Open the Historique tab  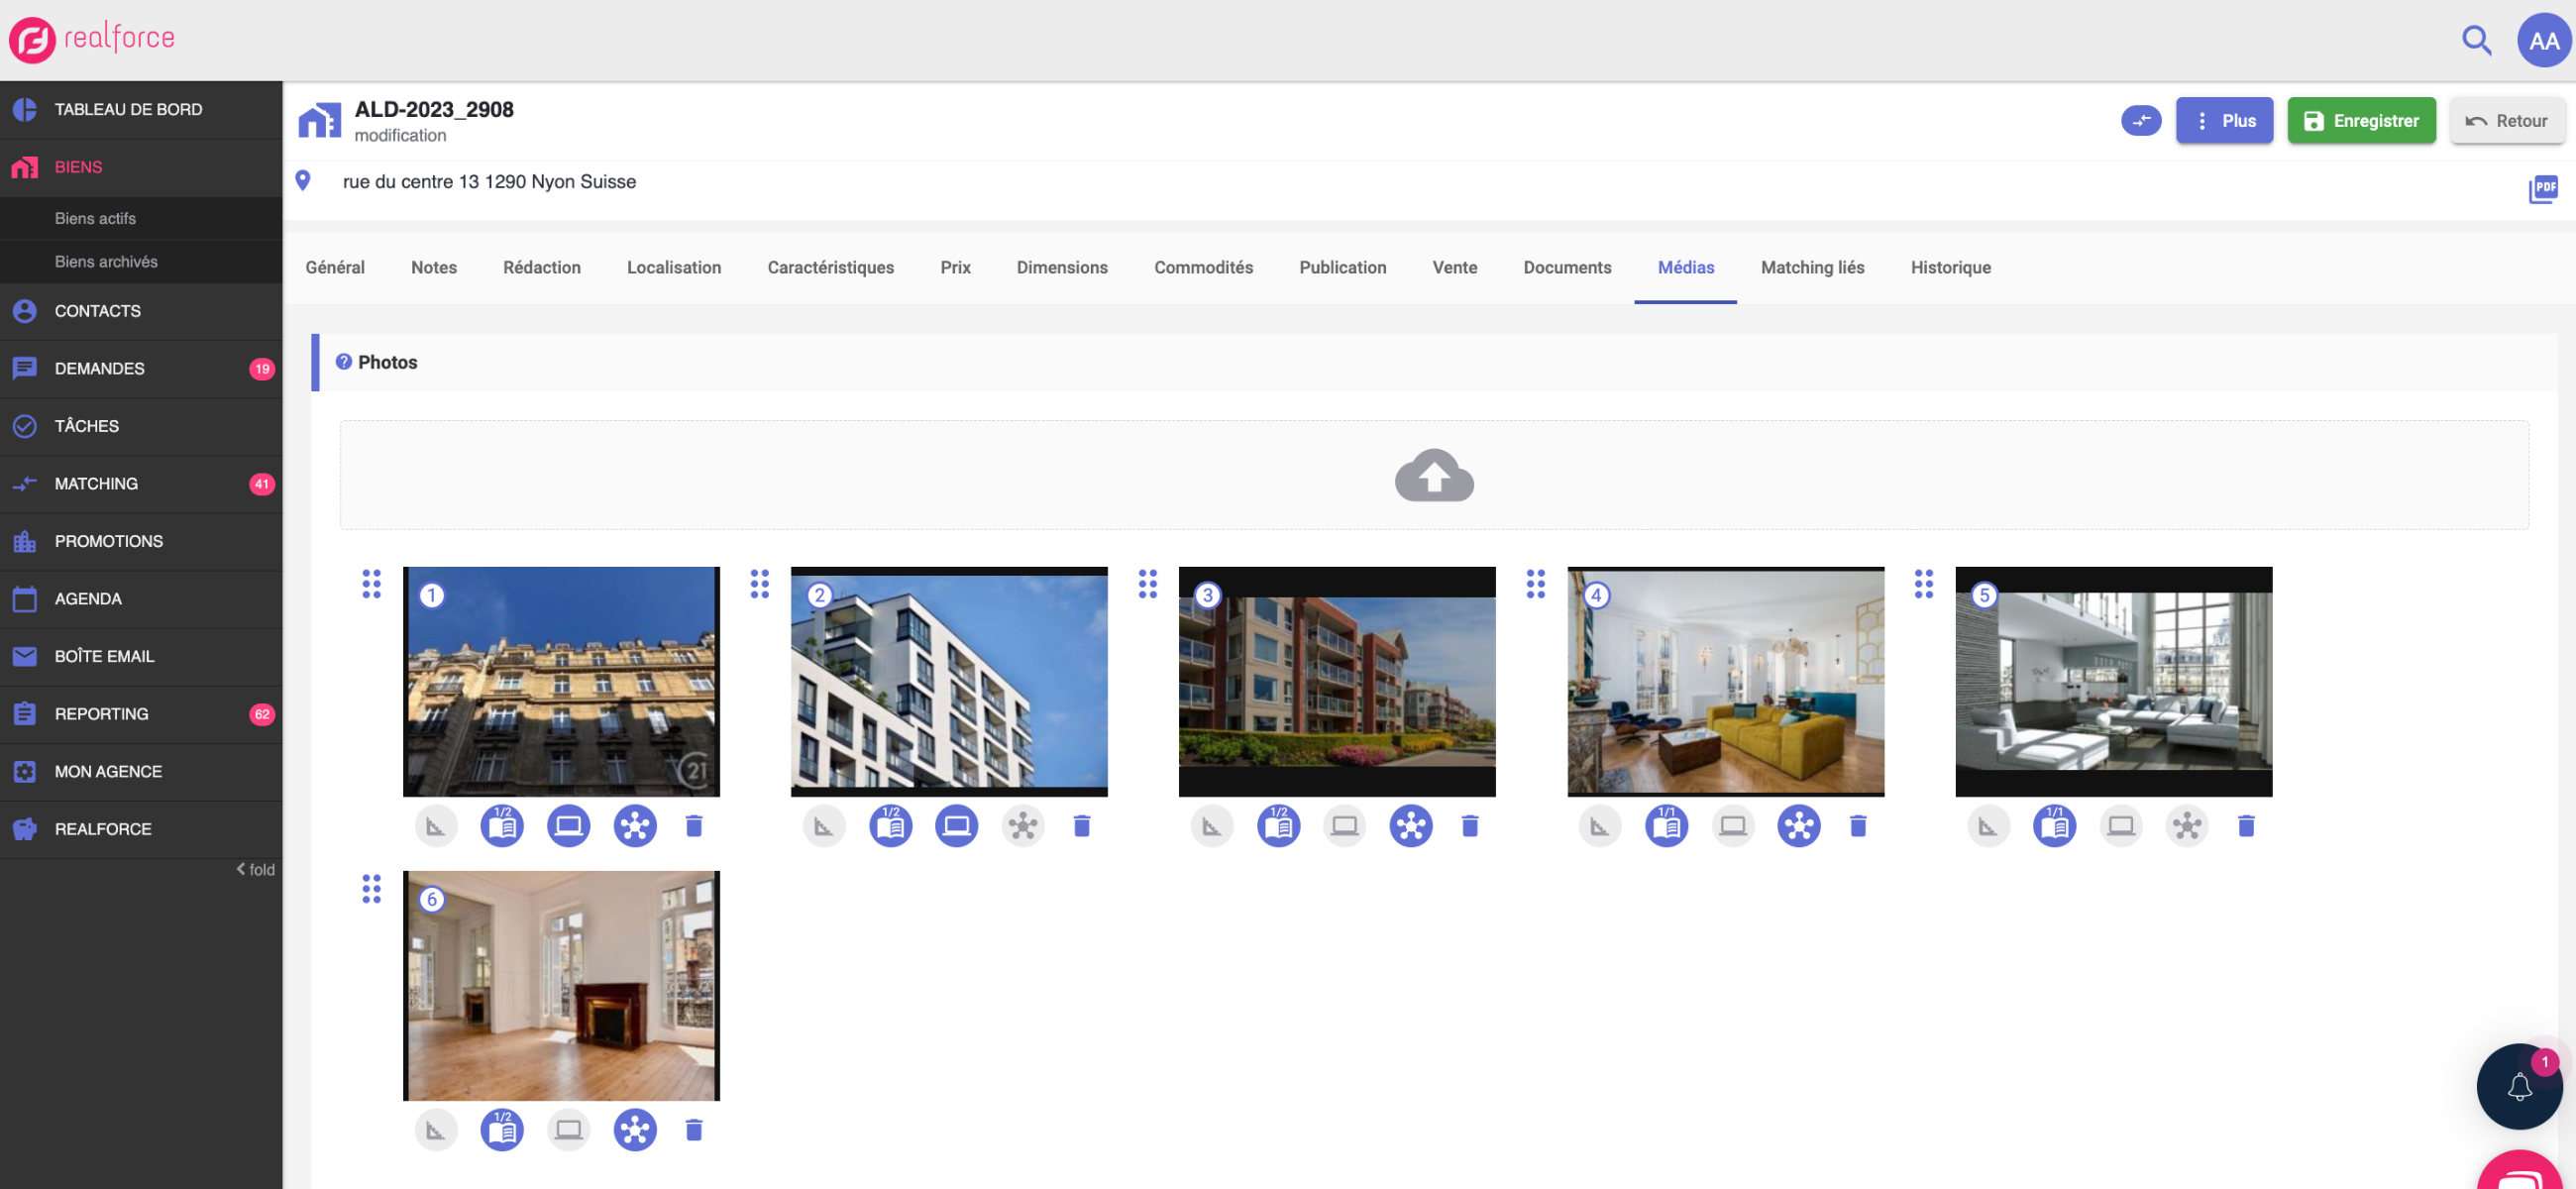[1950, 267]
